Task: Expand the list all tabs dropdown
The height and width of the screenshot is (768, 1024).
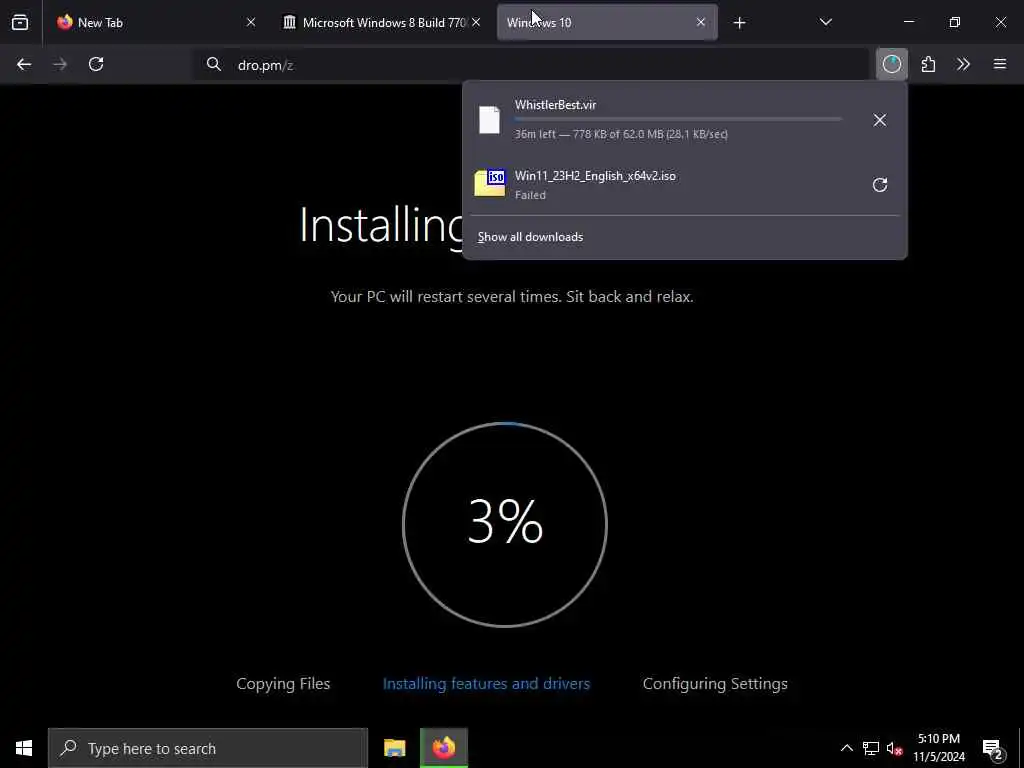Action: 825,22
